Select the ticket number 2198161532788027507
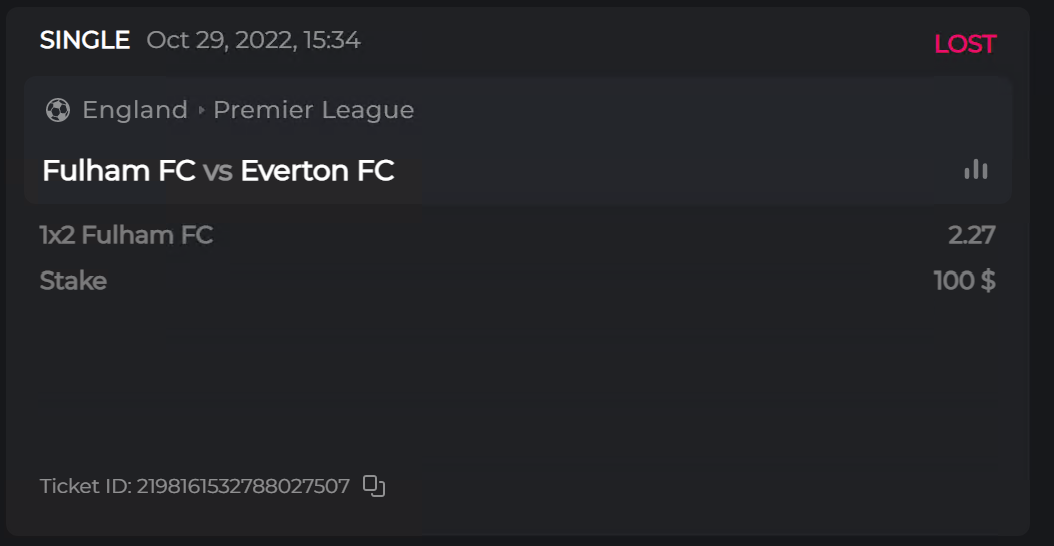1054x546 pixels. (243, 487)
